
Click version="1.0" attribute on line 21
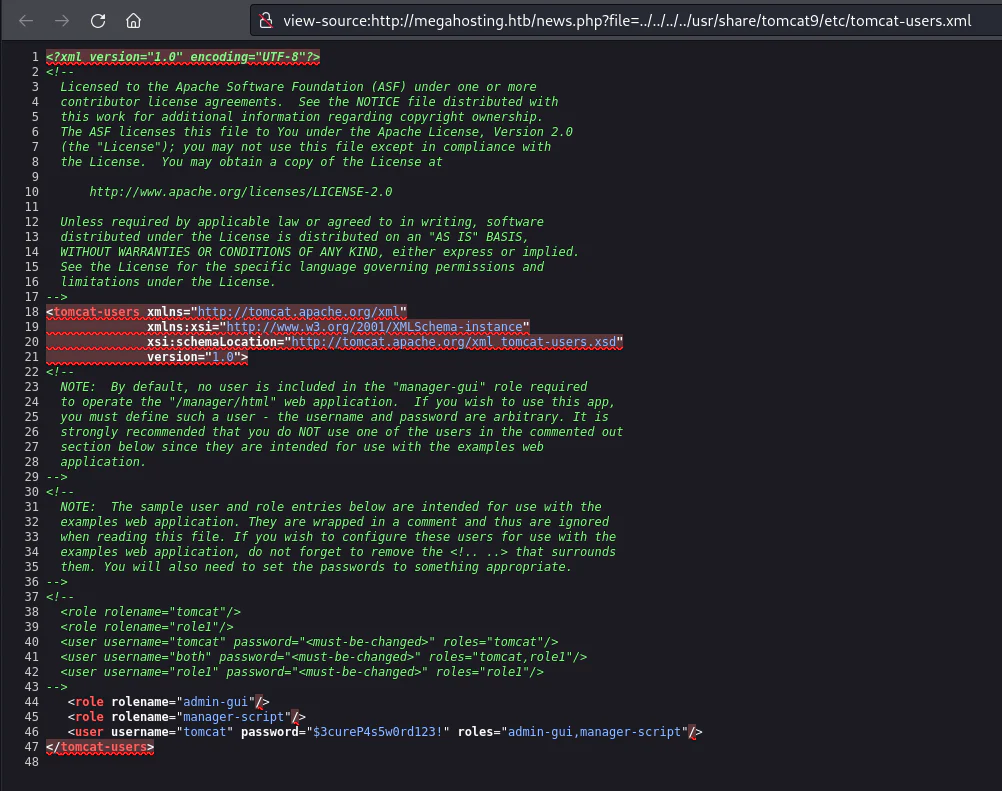click(x=194, y=357)
